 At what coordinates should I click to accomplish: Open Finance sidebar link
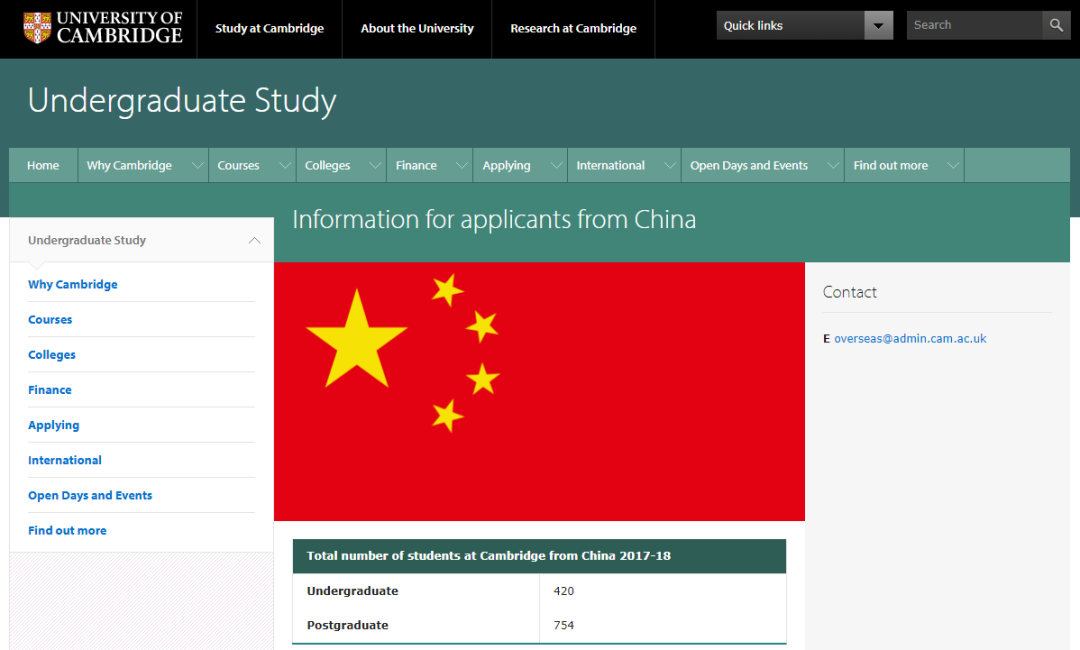coord(50,390)
